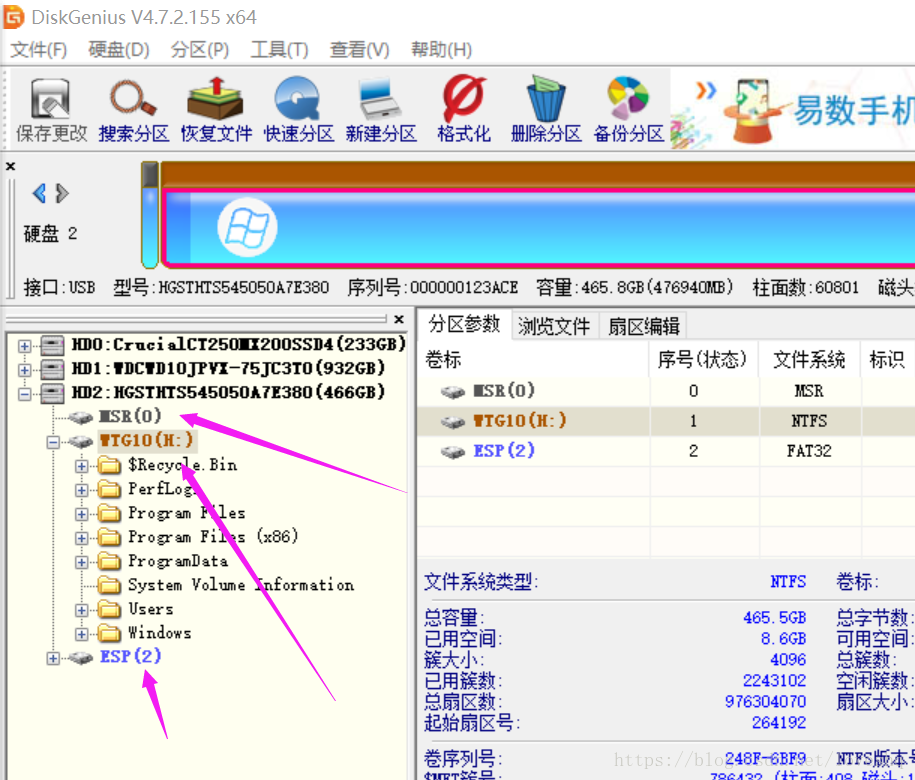Click ESP(2) row in partition table
The image size is (915, 780).
pos(666,451)
